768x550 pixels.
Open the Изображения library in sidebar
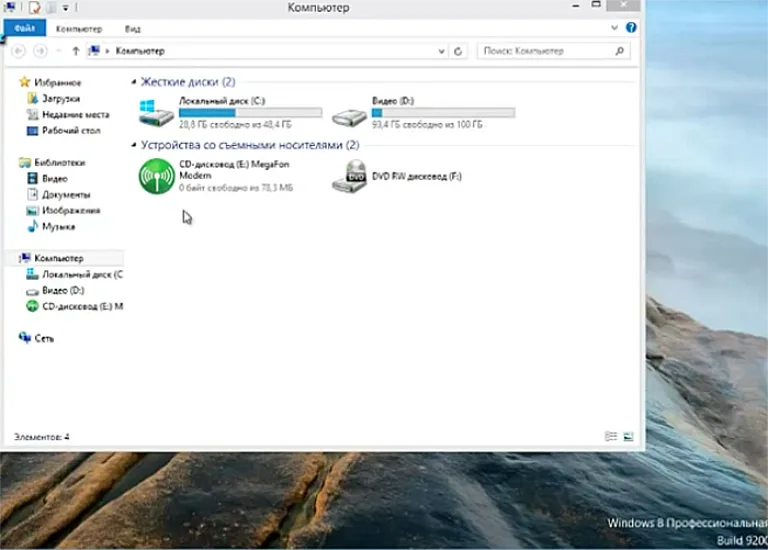pos(71,211)
